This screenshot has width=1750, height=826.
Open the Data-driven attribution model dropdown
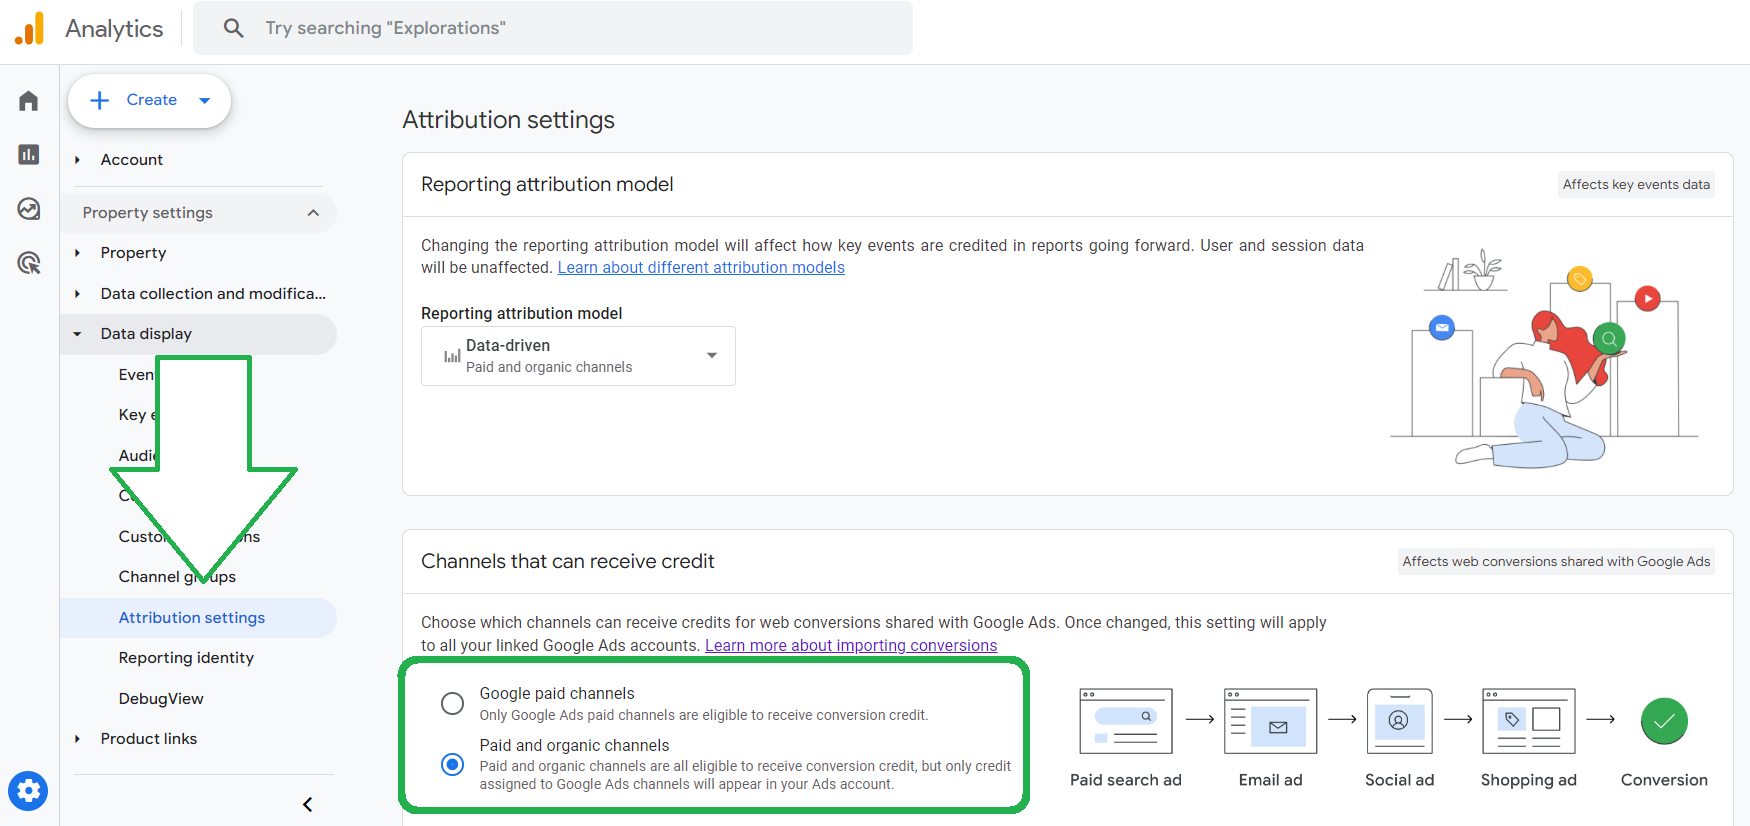click(578, 356)
